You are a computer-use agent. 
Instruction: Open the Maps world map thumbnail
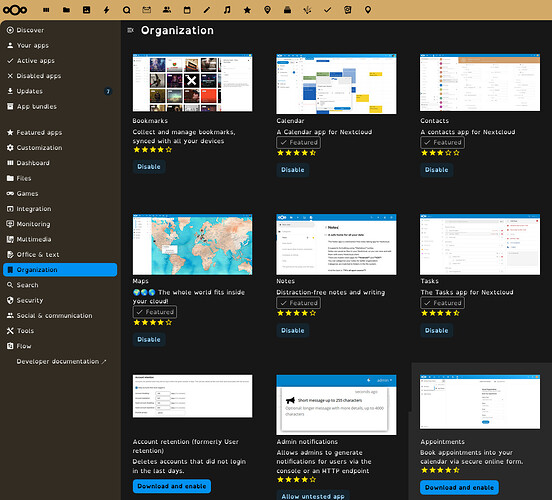point(193,244)
